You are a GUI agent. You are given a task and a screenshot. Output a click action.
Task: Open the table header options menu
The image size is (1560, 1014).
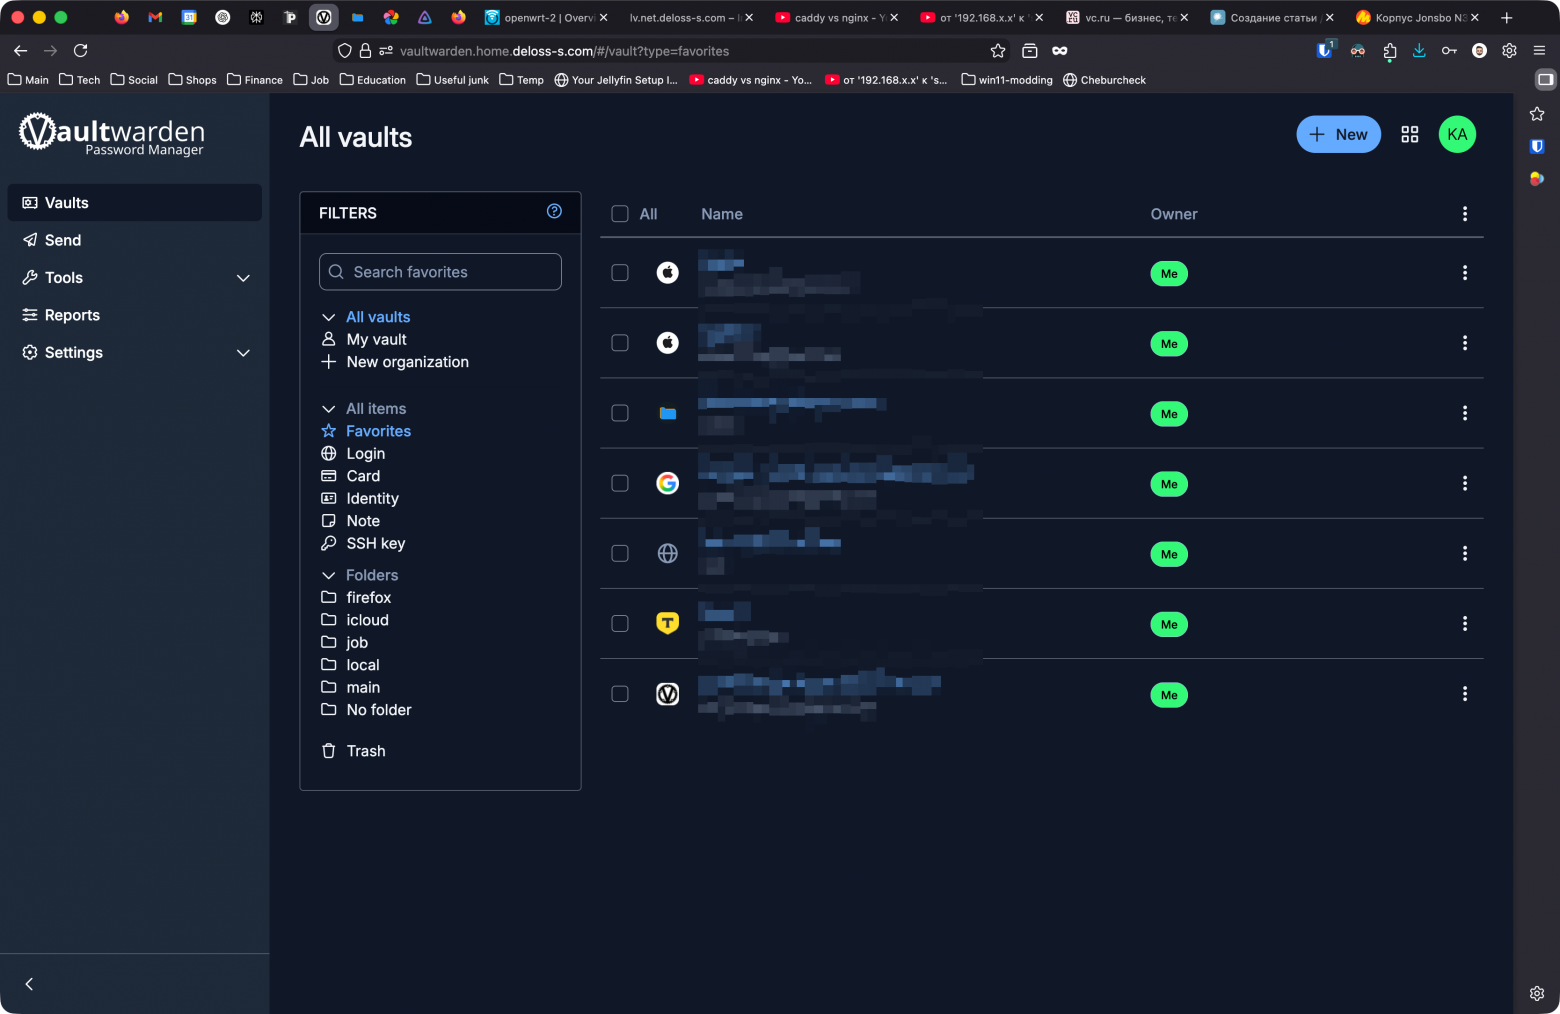(x=1465, y=214)
